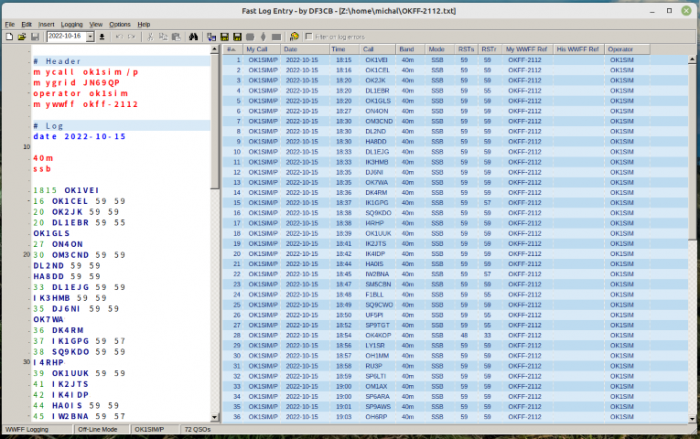Click the date 2022-10-15 editor line
This screenshot has height=439, width=700.
(79, 137)
